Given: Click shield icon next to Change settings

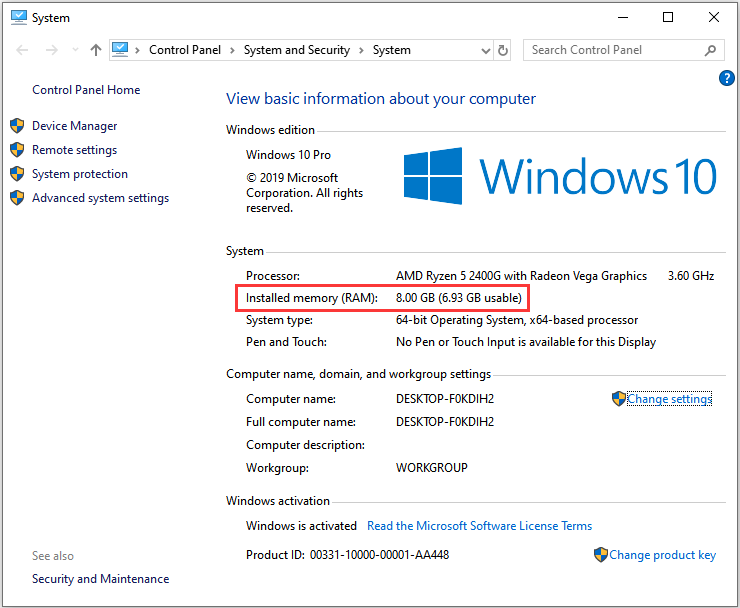Looking at the screenshot, I should [x=618, y=399].
